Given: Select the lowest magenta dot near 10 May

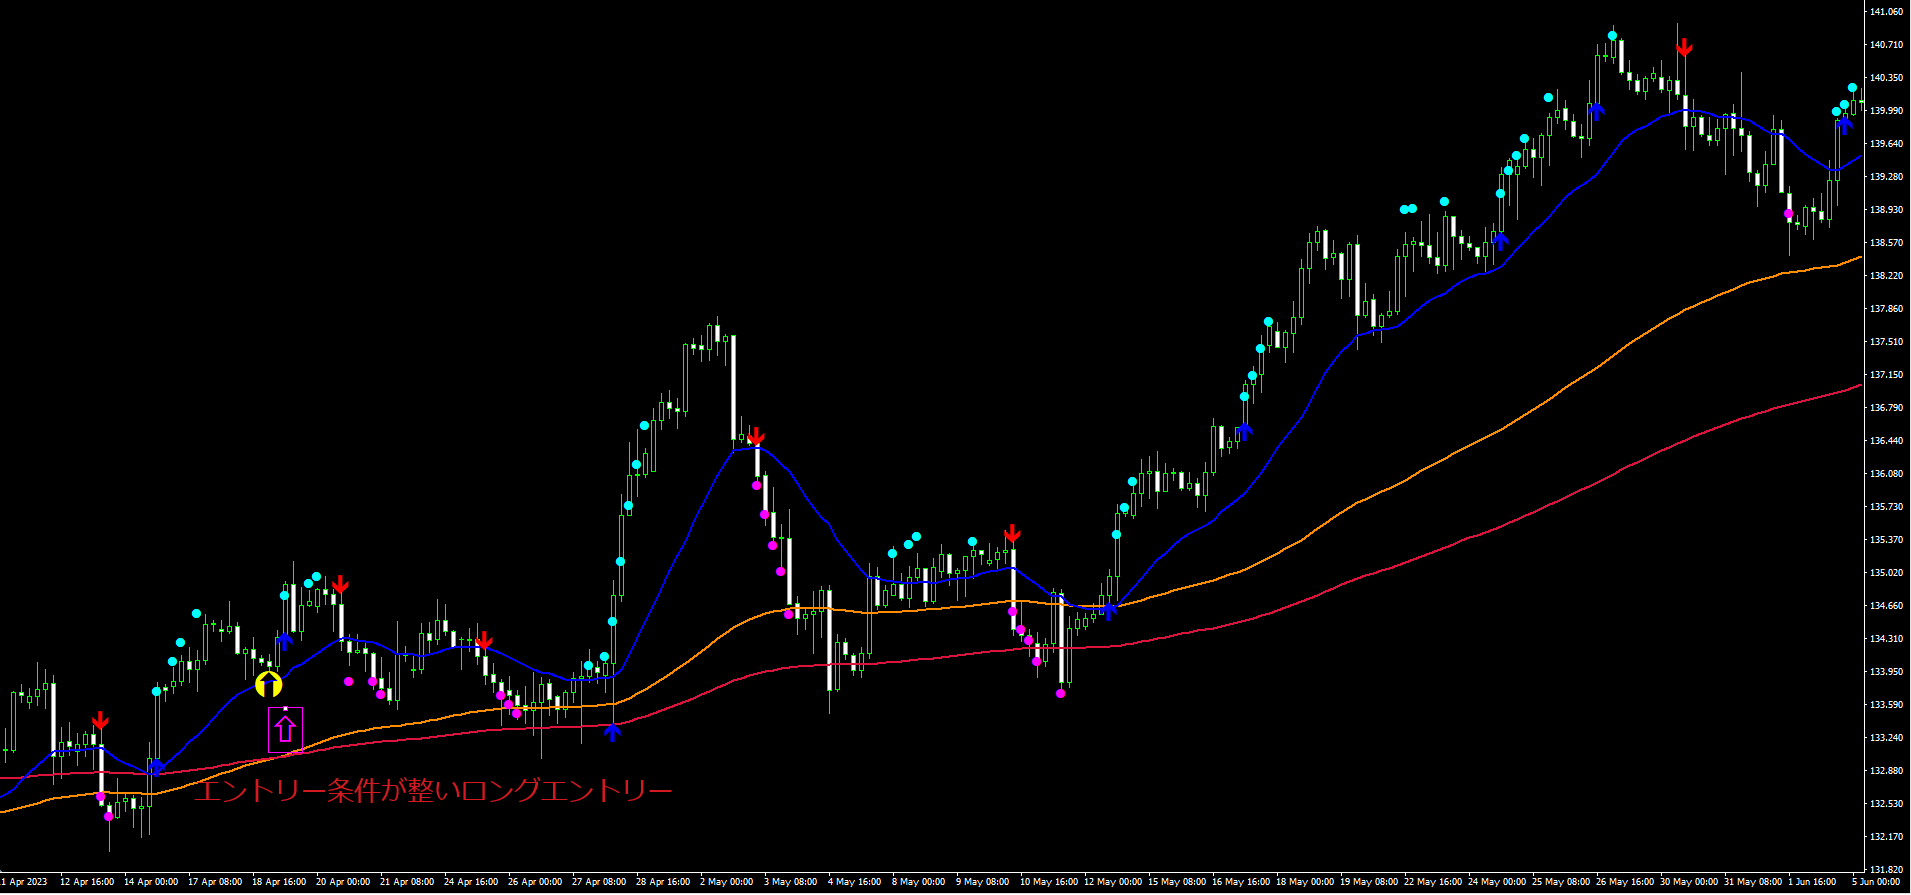Looking at the screenshot, I should pyautogui.click(x=1060, y=693).
